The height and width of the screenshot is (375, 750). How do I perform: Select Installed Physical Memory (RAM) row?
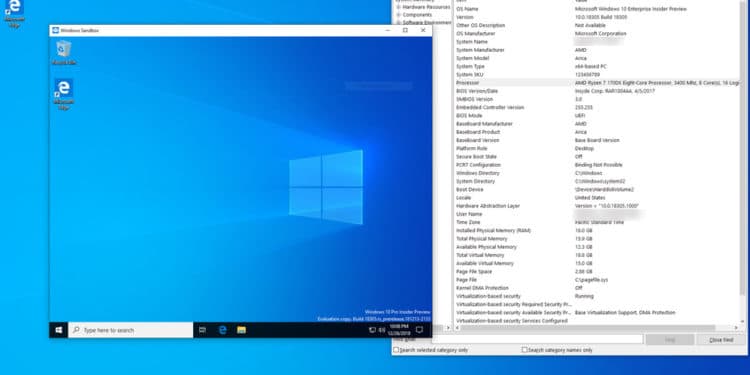pyautogui.click(x=597, y=231)
